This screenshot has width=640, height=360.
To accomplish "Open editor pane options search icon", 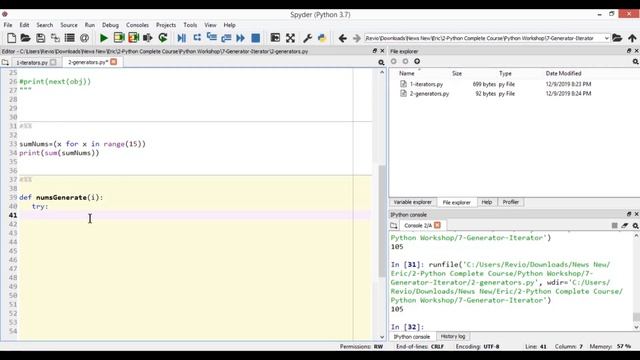I will click(x=381, y=62).
